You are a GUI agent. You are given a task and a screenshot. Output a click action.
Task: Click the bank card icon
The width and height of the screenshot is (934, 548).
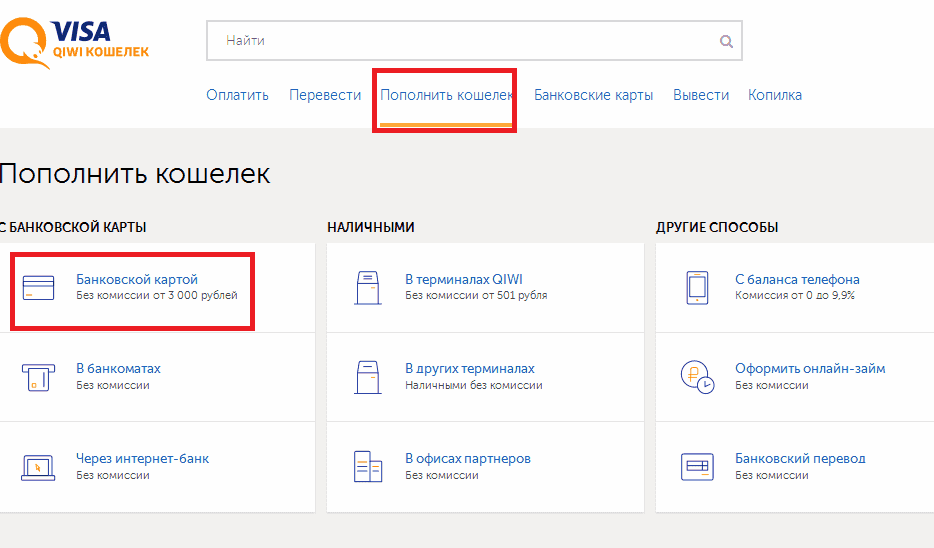pyautogui.click(x=38, y=287)
